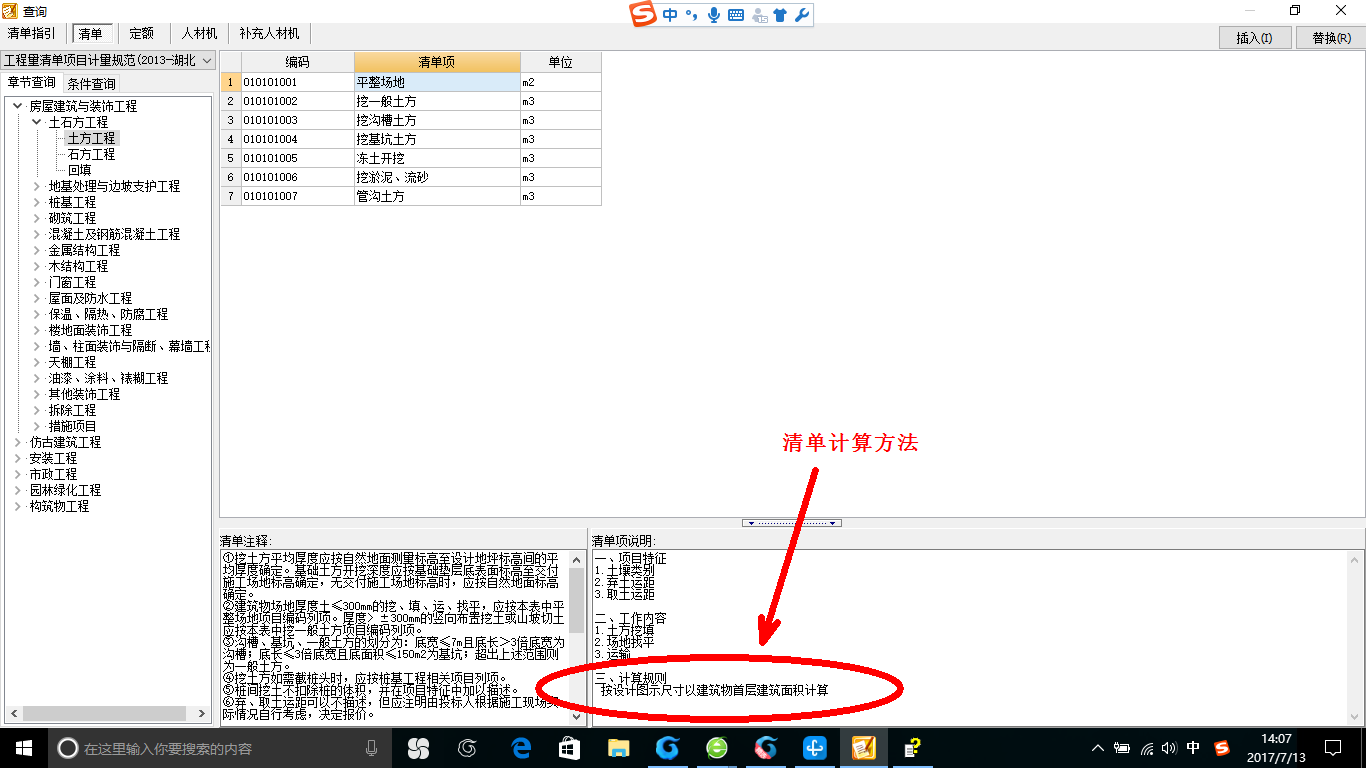Open the Action Center notifications
Image resolution: width=1366 pixels, height=768 pixels.
(1332, 747)
